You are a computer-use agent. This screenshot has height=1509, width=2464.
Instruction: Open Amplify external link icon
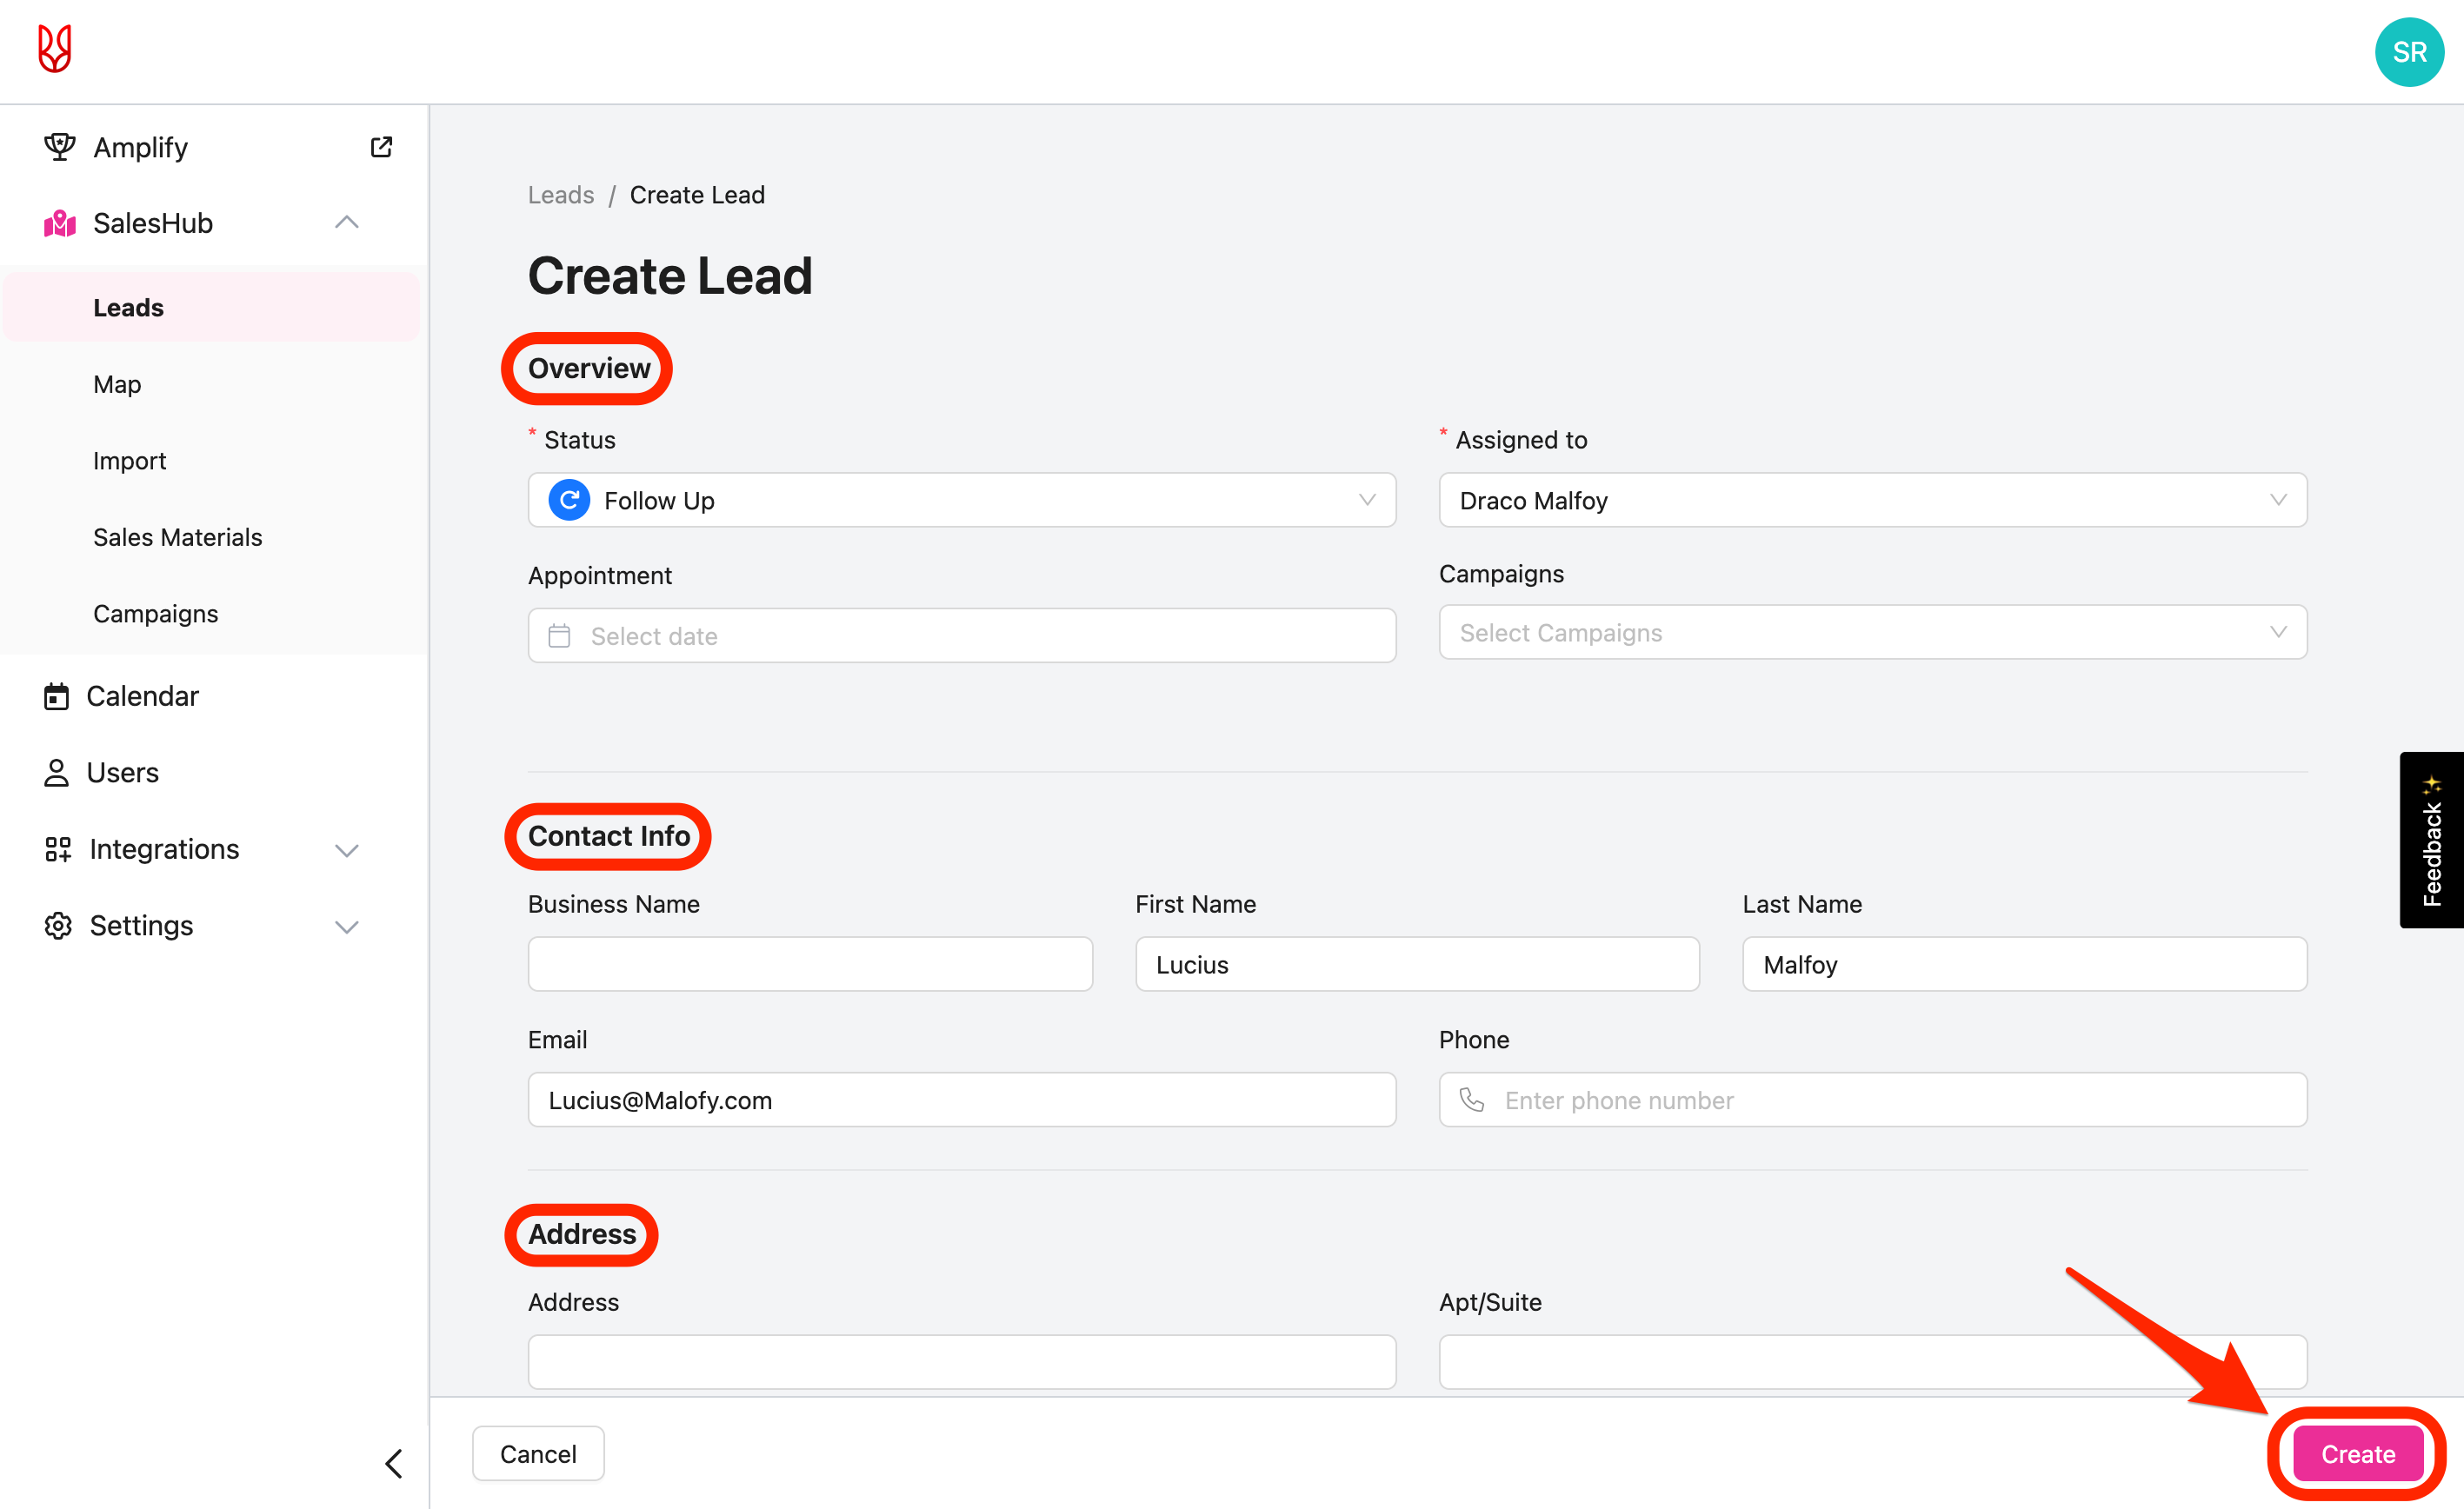(381, 147)
